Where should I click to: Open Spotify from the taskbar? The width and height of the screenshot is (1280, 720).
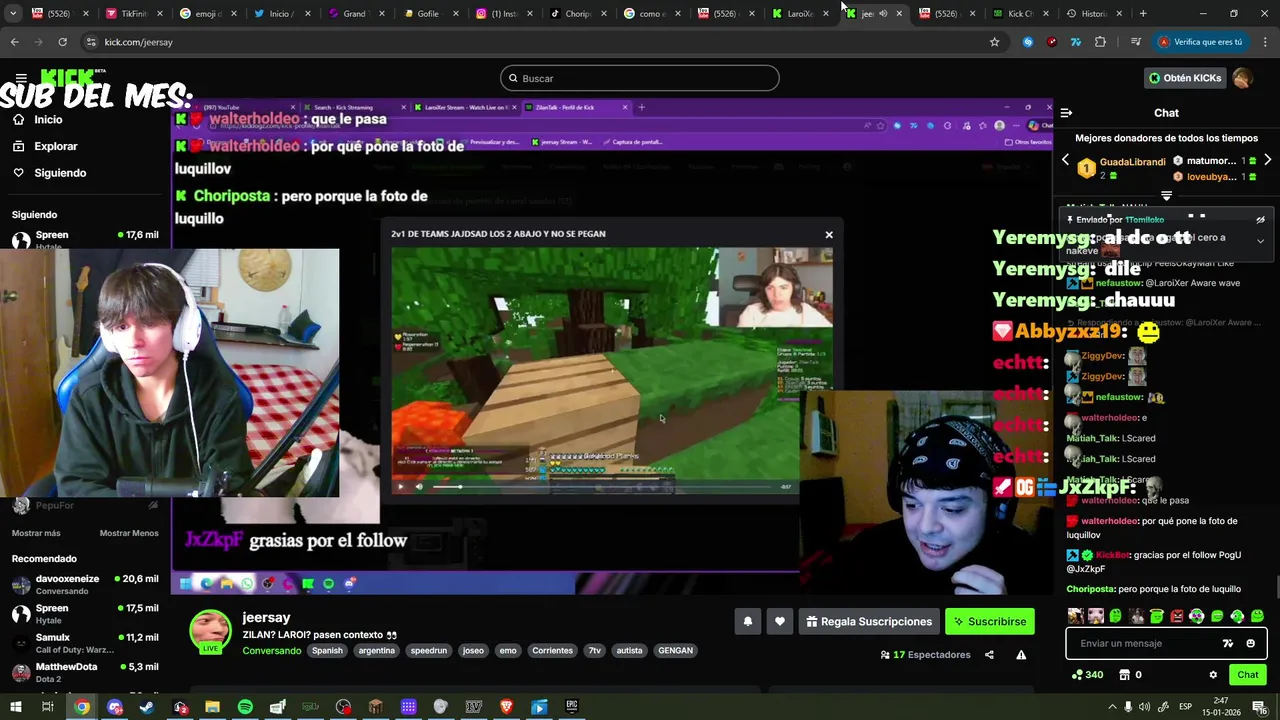[x=245, y=707]
